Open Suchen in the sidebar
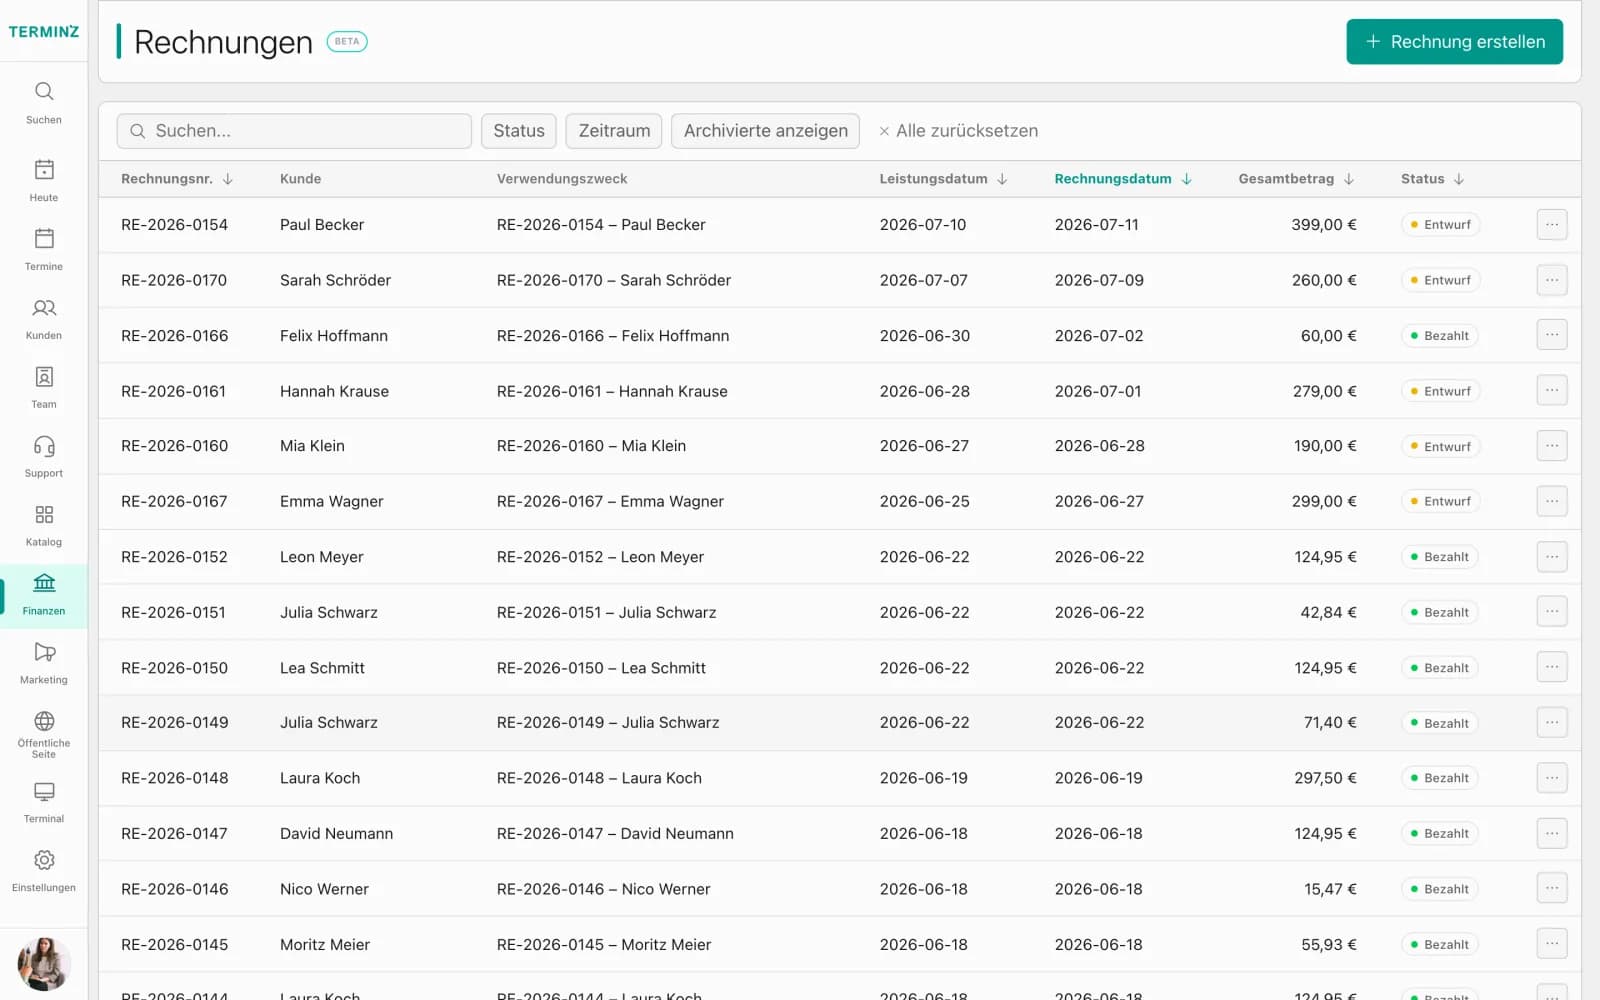1600x1000 pixels. 44,103
